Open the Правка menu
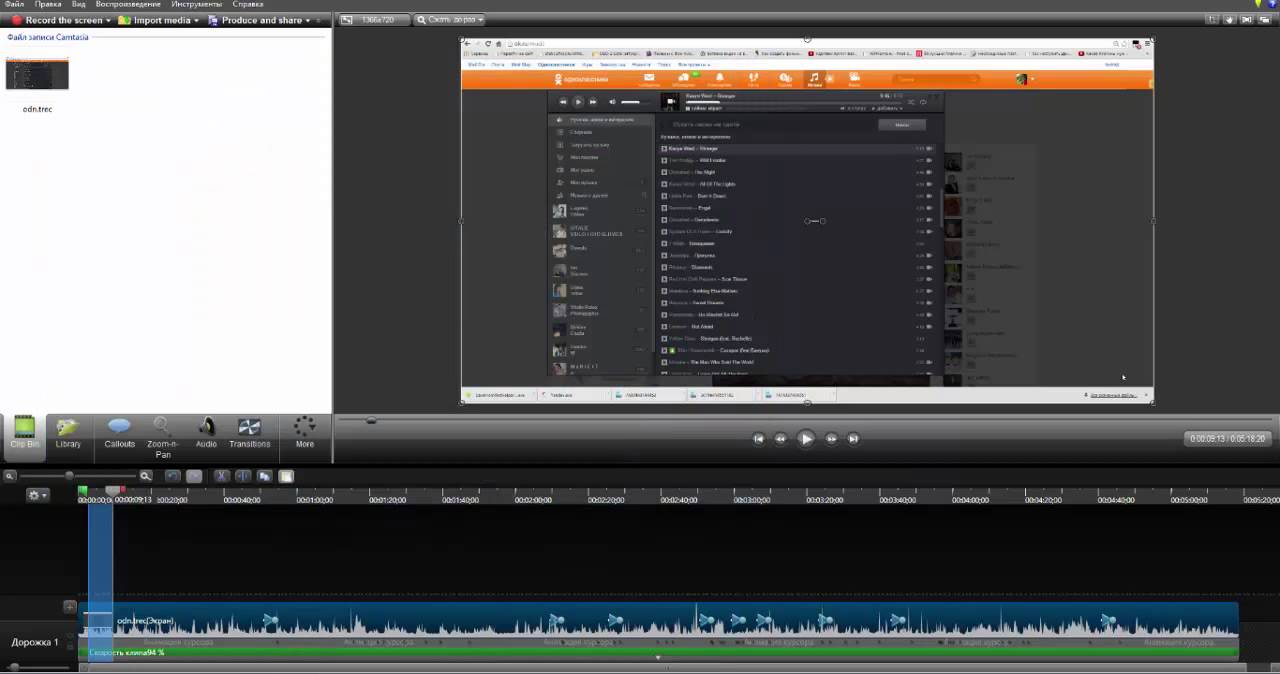 click(48, 4)
